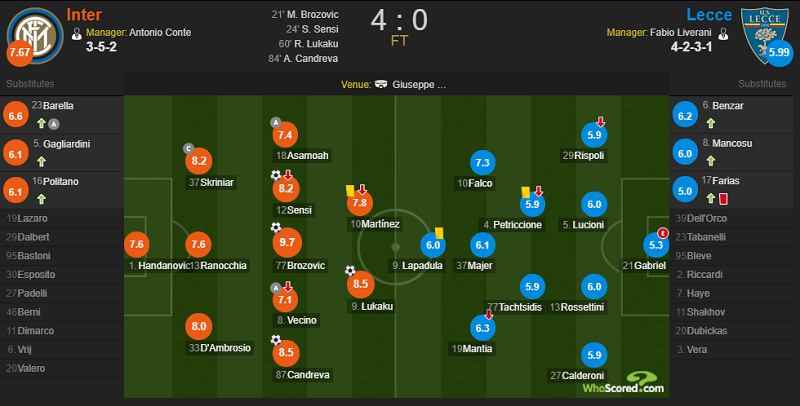The width and height of the screenshot is (800, 406).
Task: Select Brozovic's 9.7 rating bubble
Action: tap(287, 243)
